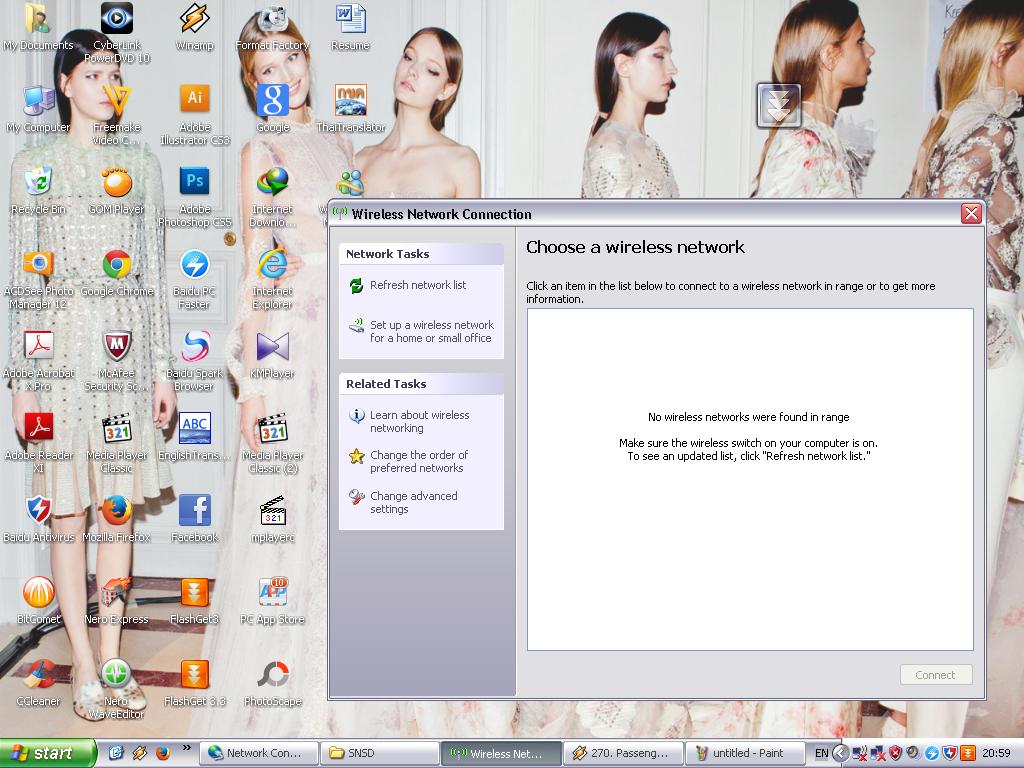This screenshot has height=768, width=1024.
Task: Launch PhotoScape desktop icon
Action: (x=272, y=683)
